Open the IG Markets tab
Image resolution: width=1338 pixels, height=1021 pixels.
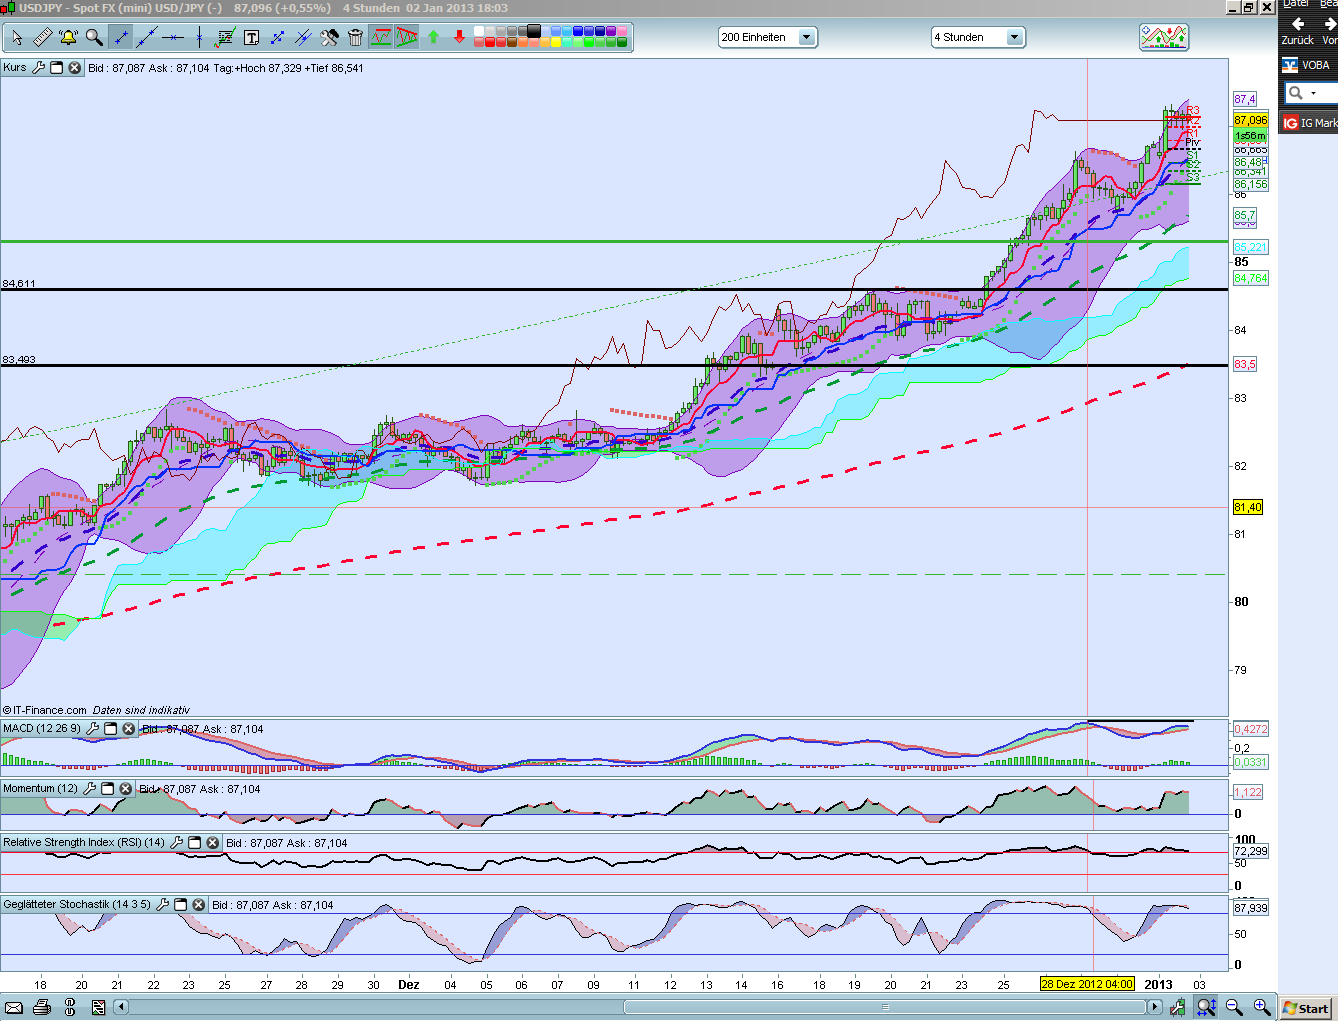pyautogui.click(x=1309, y=123)
